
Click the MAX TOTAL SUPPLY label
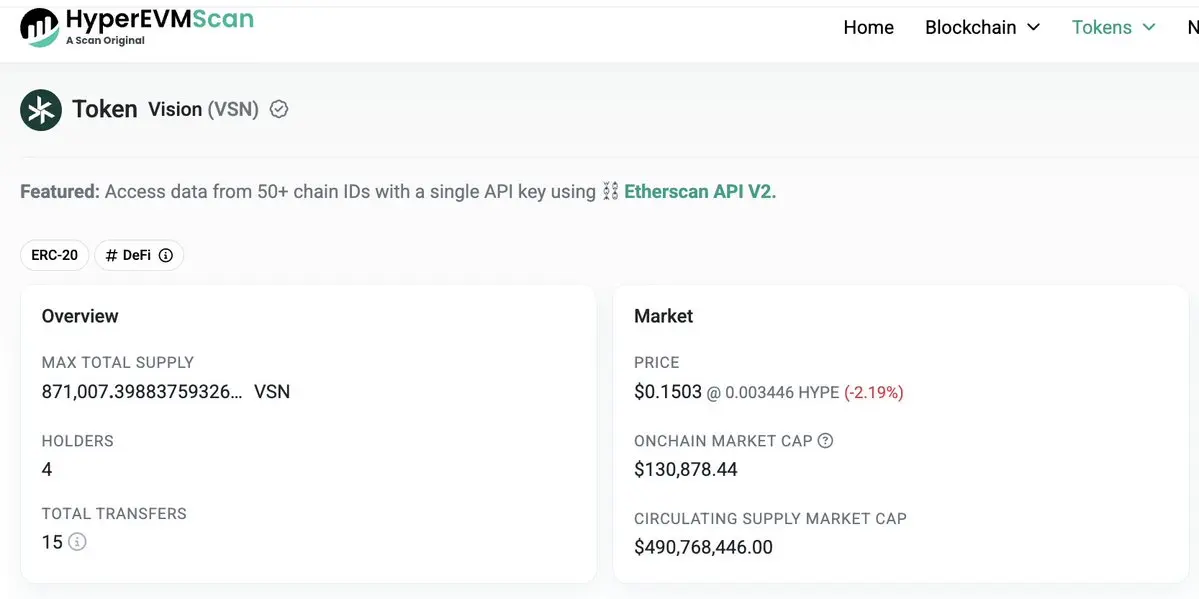(x=118, y=363)
